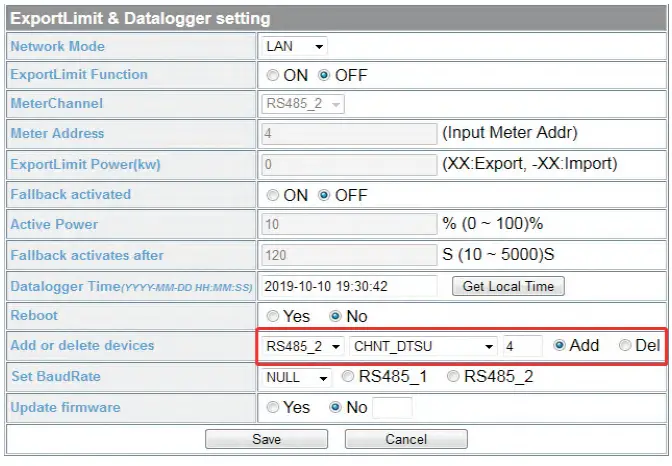
Task: Open the CHNT_DTSU device type dropdown
Action: coord(423,346)
